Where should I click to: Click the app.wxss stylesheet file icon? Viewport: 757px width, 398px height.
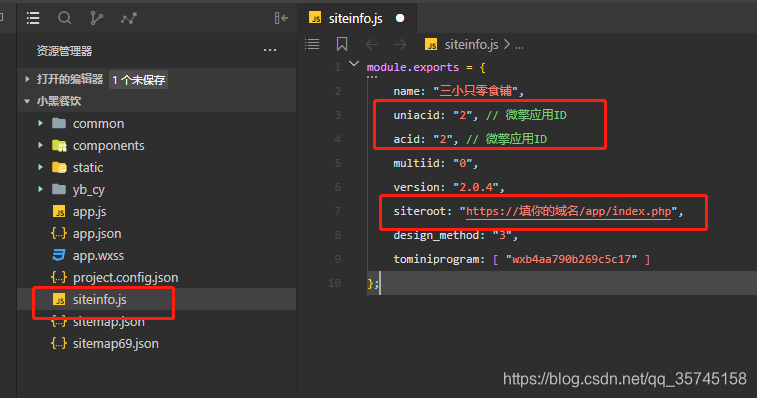[59, 255]
